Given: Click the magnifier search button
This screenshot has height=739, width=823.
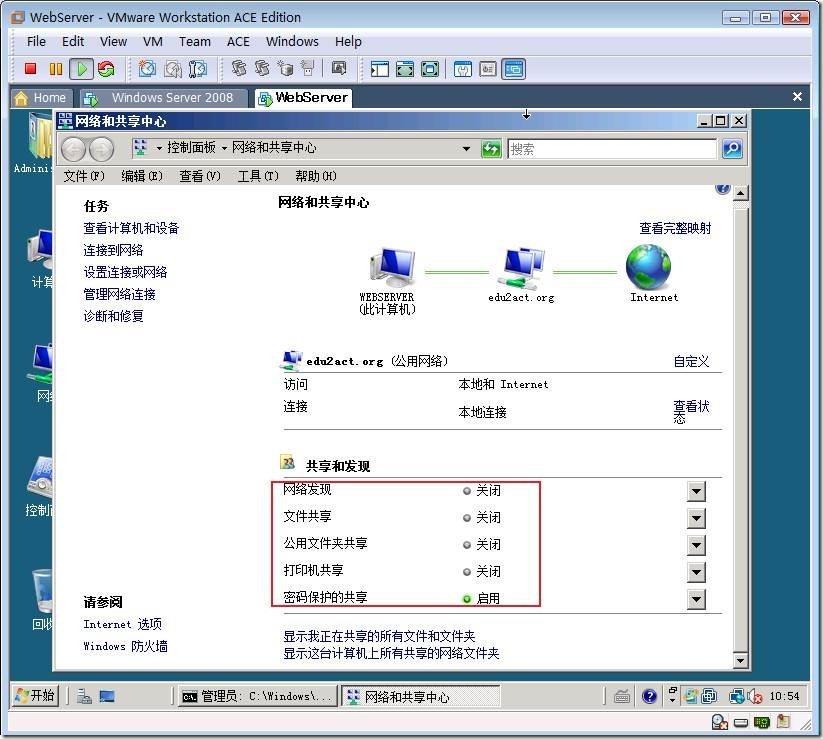Looking at the screenshot, I should tap(732, 149).
